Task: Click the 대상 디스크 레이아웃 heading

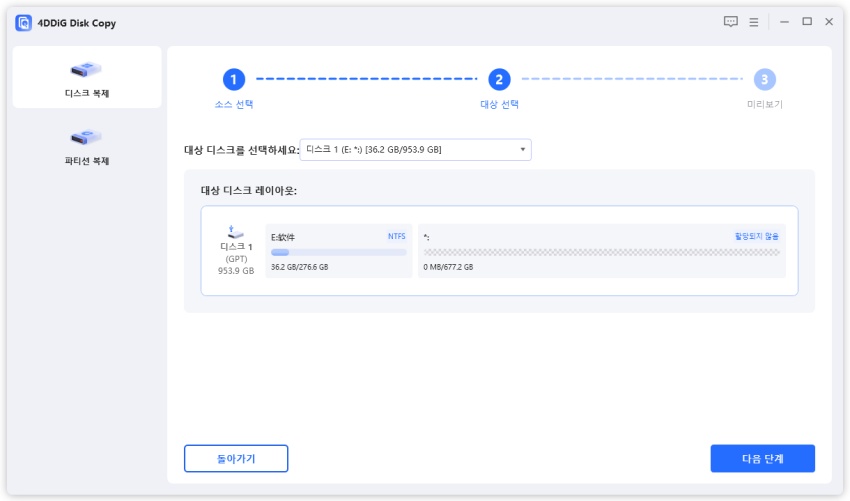Action: tap(249, 190)
